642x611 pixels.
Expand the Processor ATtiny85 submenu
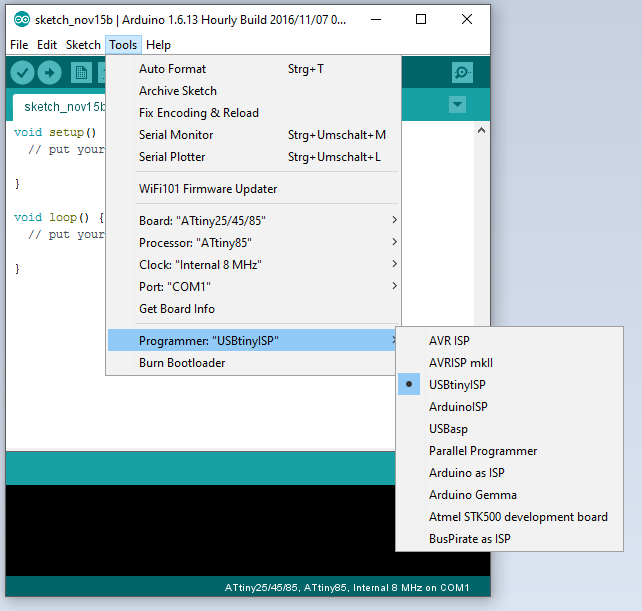tap(253, 243)
